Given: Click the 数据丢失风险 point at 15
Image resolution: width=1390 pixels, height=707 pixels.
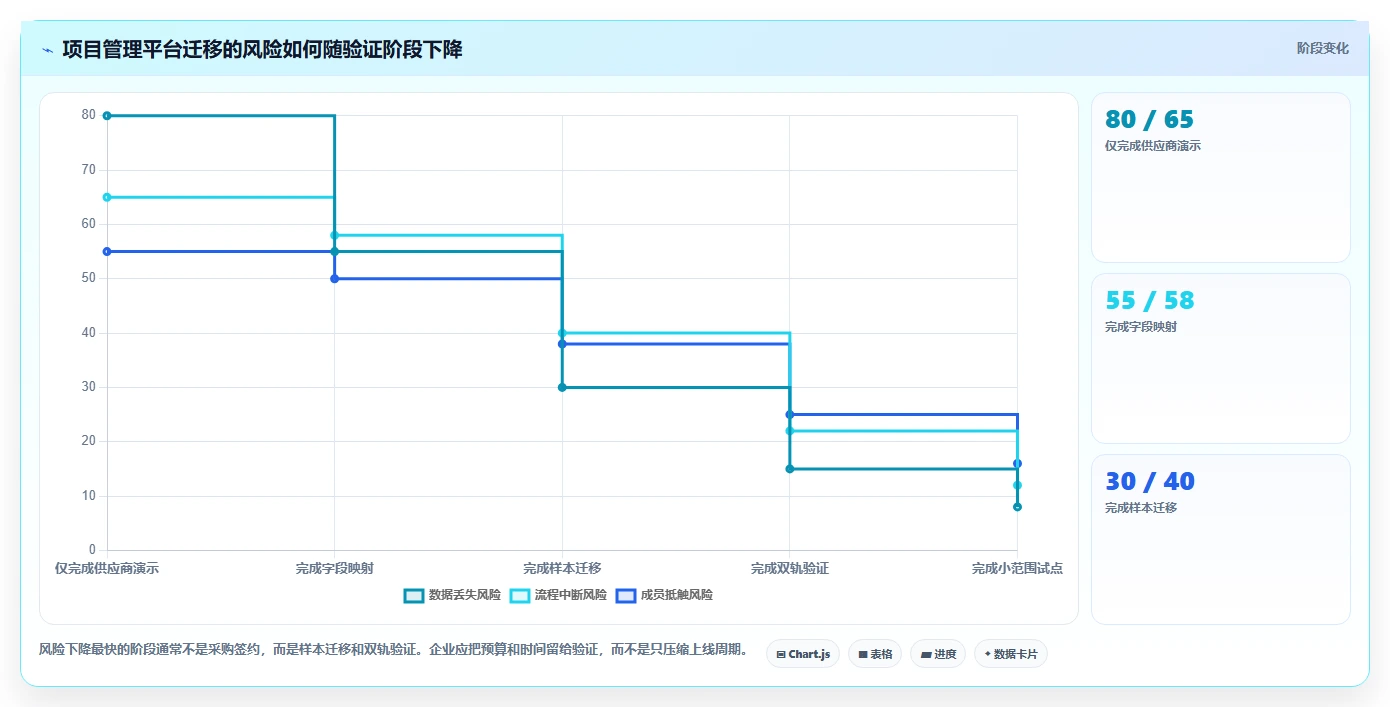Looking at the screenshot, I should 789,469.
